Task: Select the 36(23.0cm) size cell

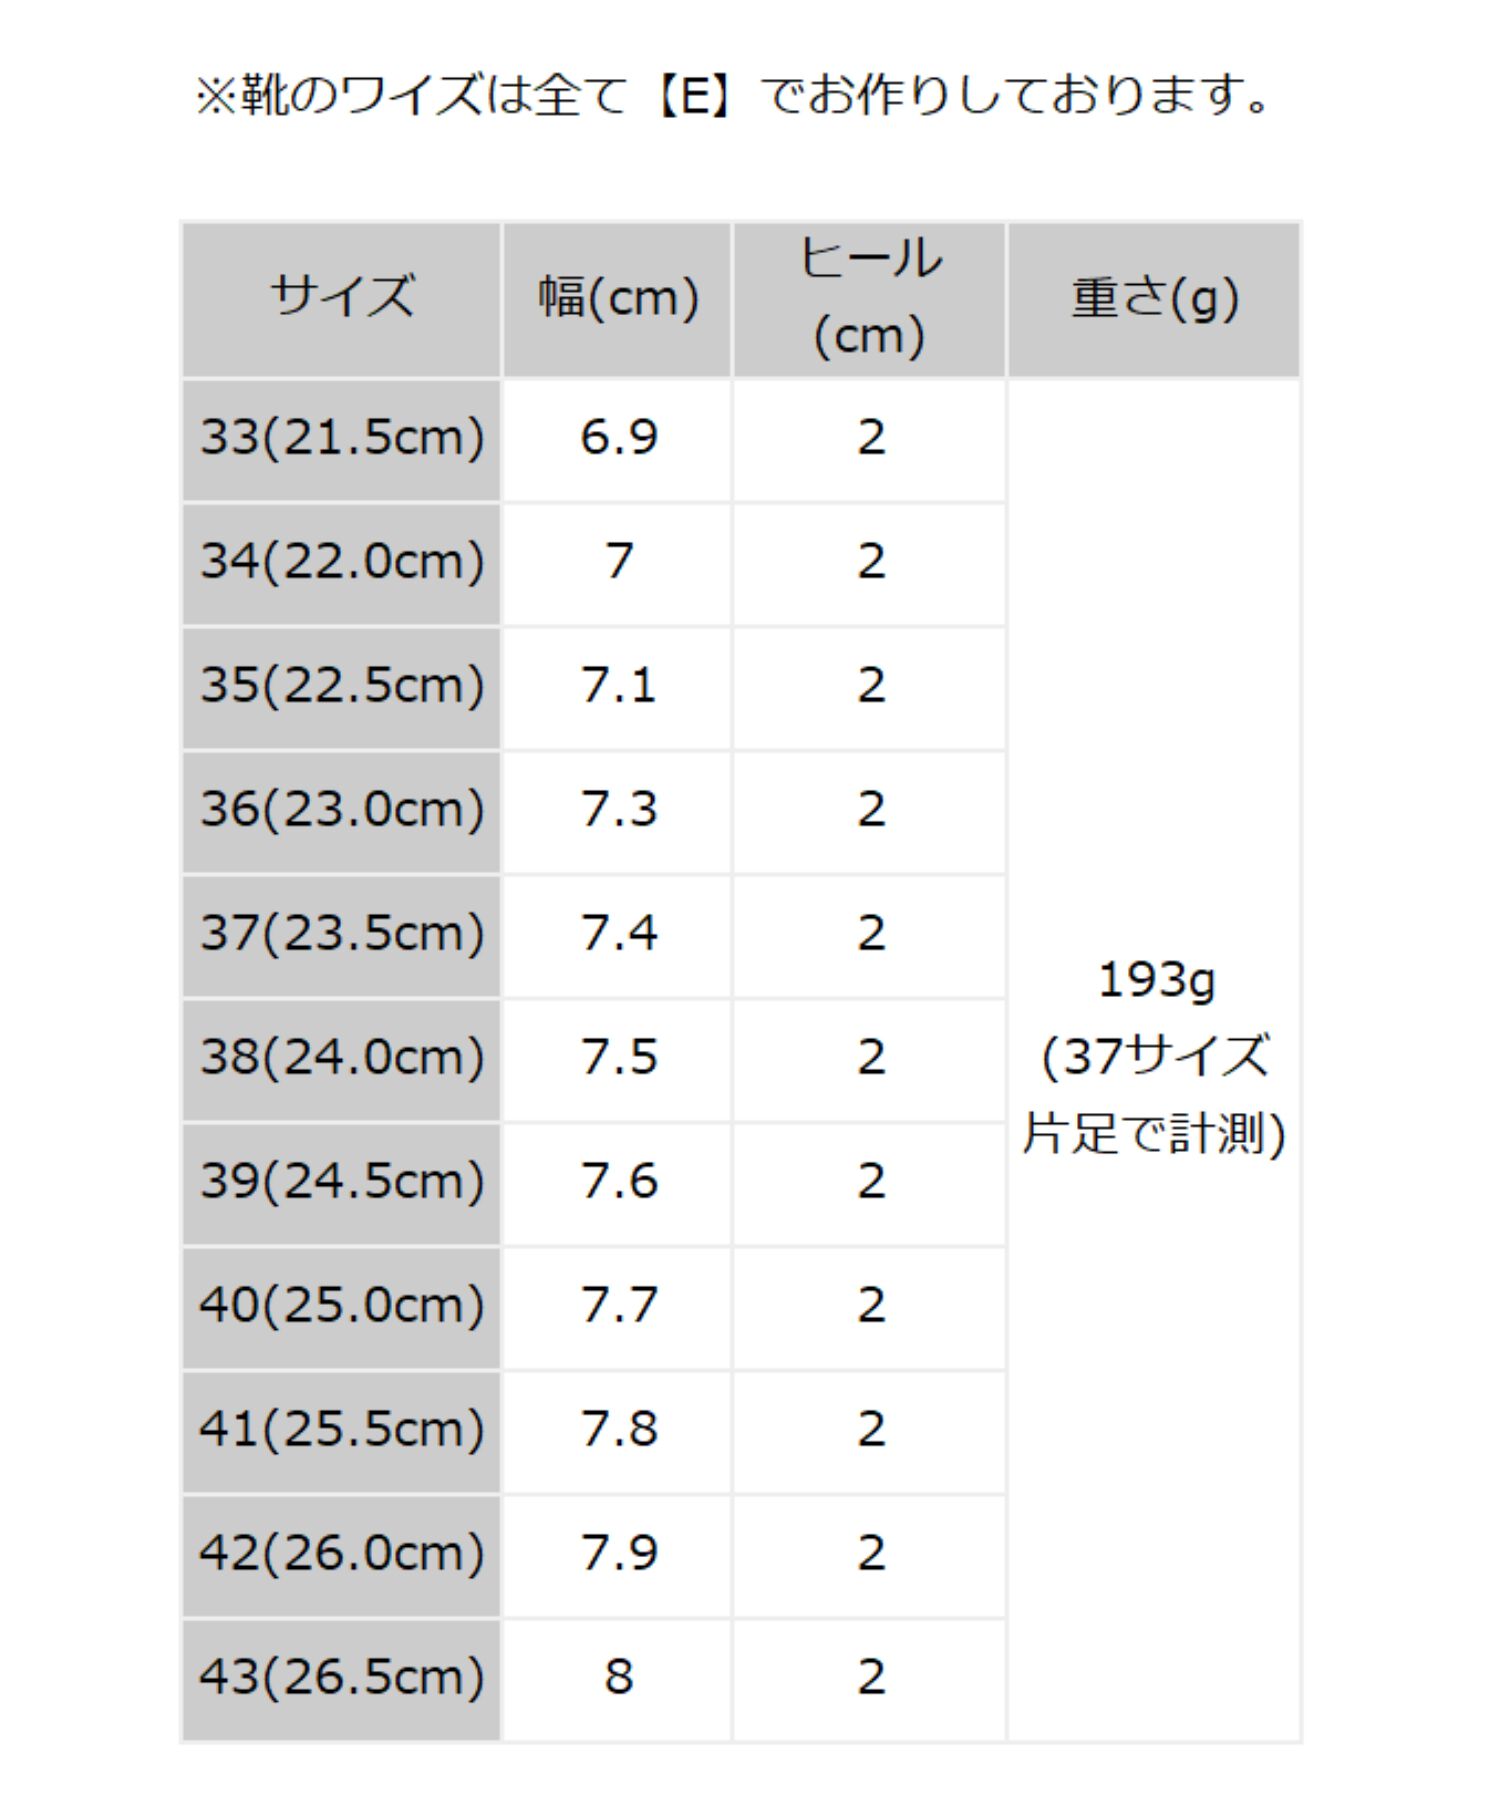Action: tap(341, 810)
